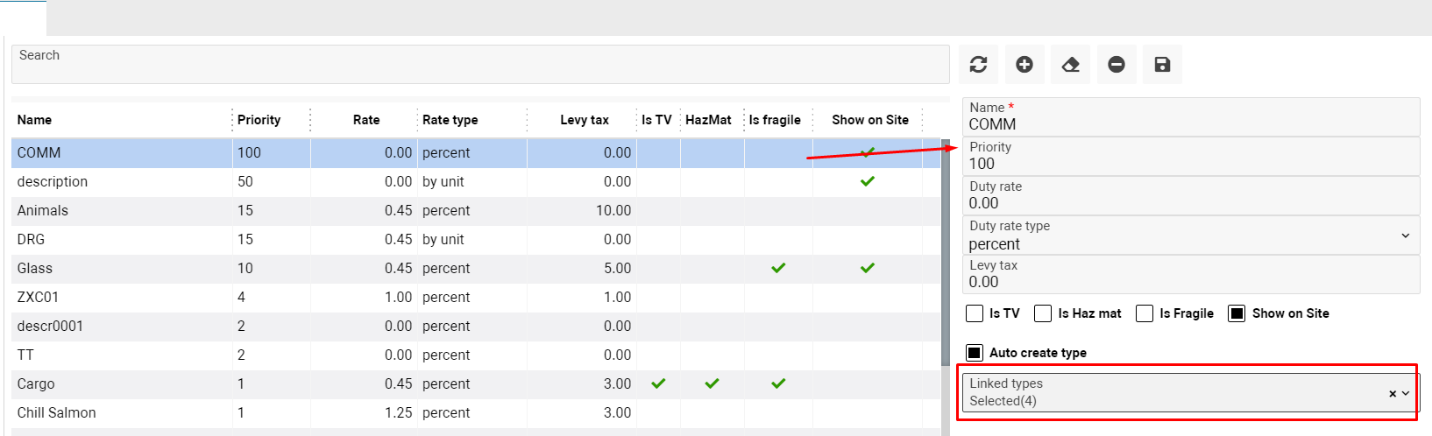Image resolution: width=1432 pixels, height=436 pixels.
Task: Sort table by Rate type column header
Action: [x=450, y=120]
